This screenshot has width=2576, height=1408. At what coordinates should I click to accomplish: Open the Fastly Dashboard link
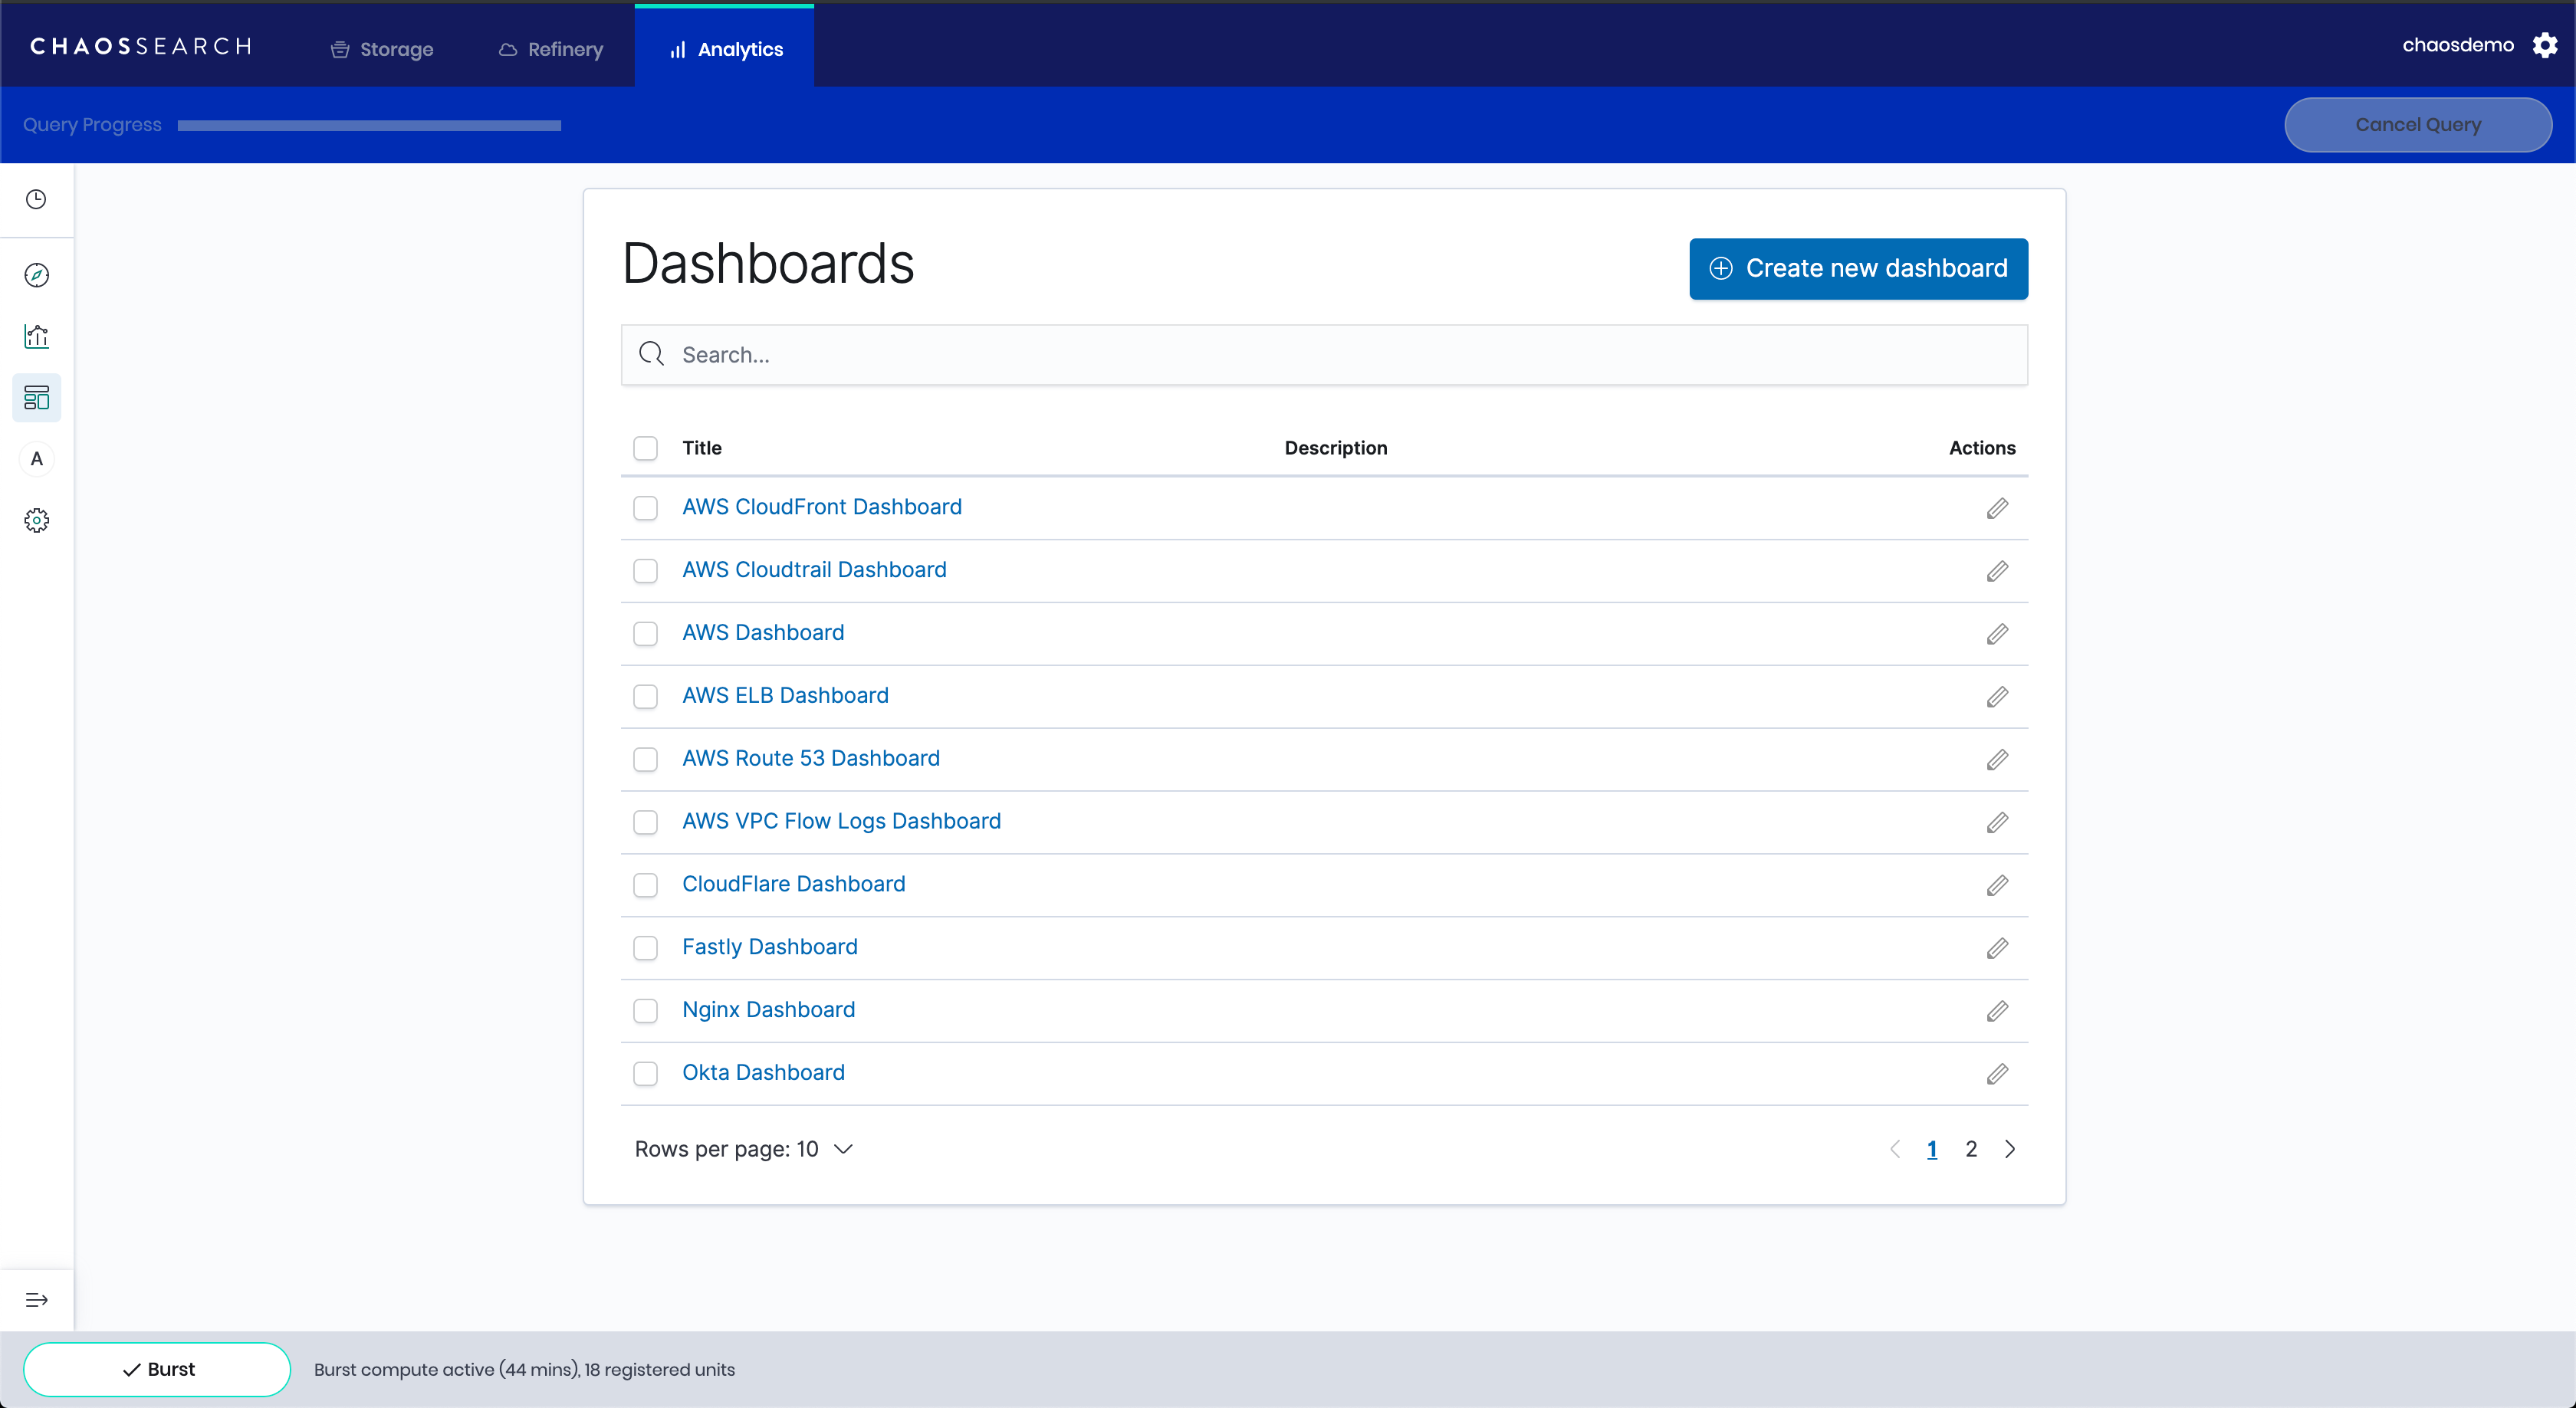tap(769, 947)
